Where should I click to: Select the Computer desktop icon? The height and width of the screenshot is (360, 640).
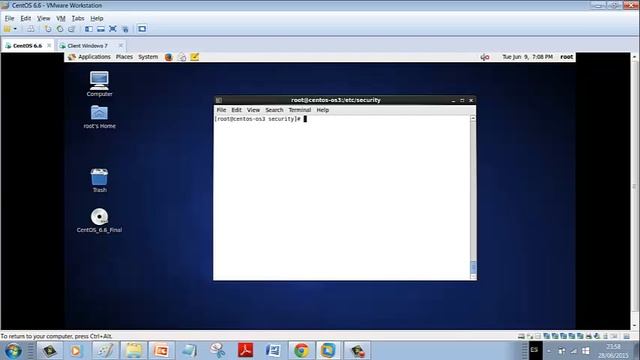point(99,84)
